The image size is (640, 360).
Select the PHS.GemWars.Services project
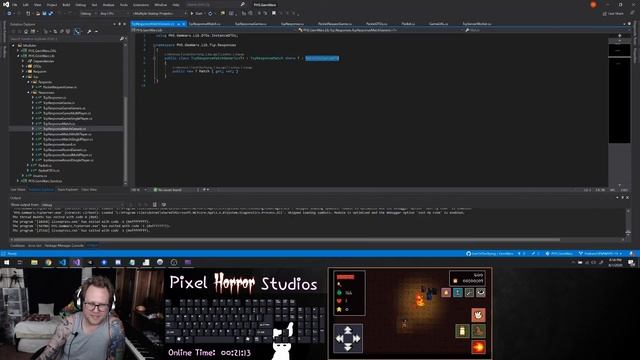pos(45,181)
